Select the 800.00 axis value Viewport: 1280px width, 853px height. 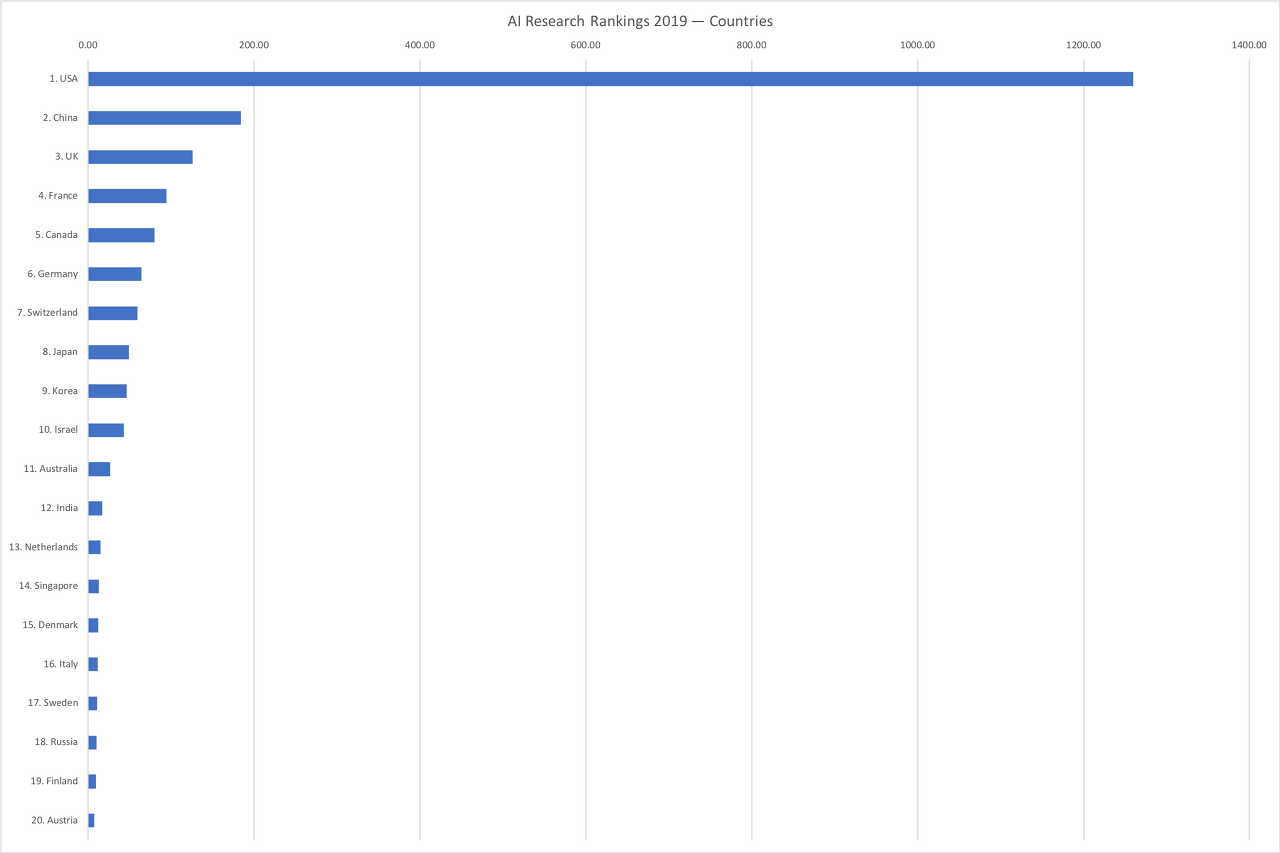[x=752, y=45]
